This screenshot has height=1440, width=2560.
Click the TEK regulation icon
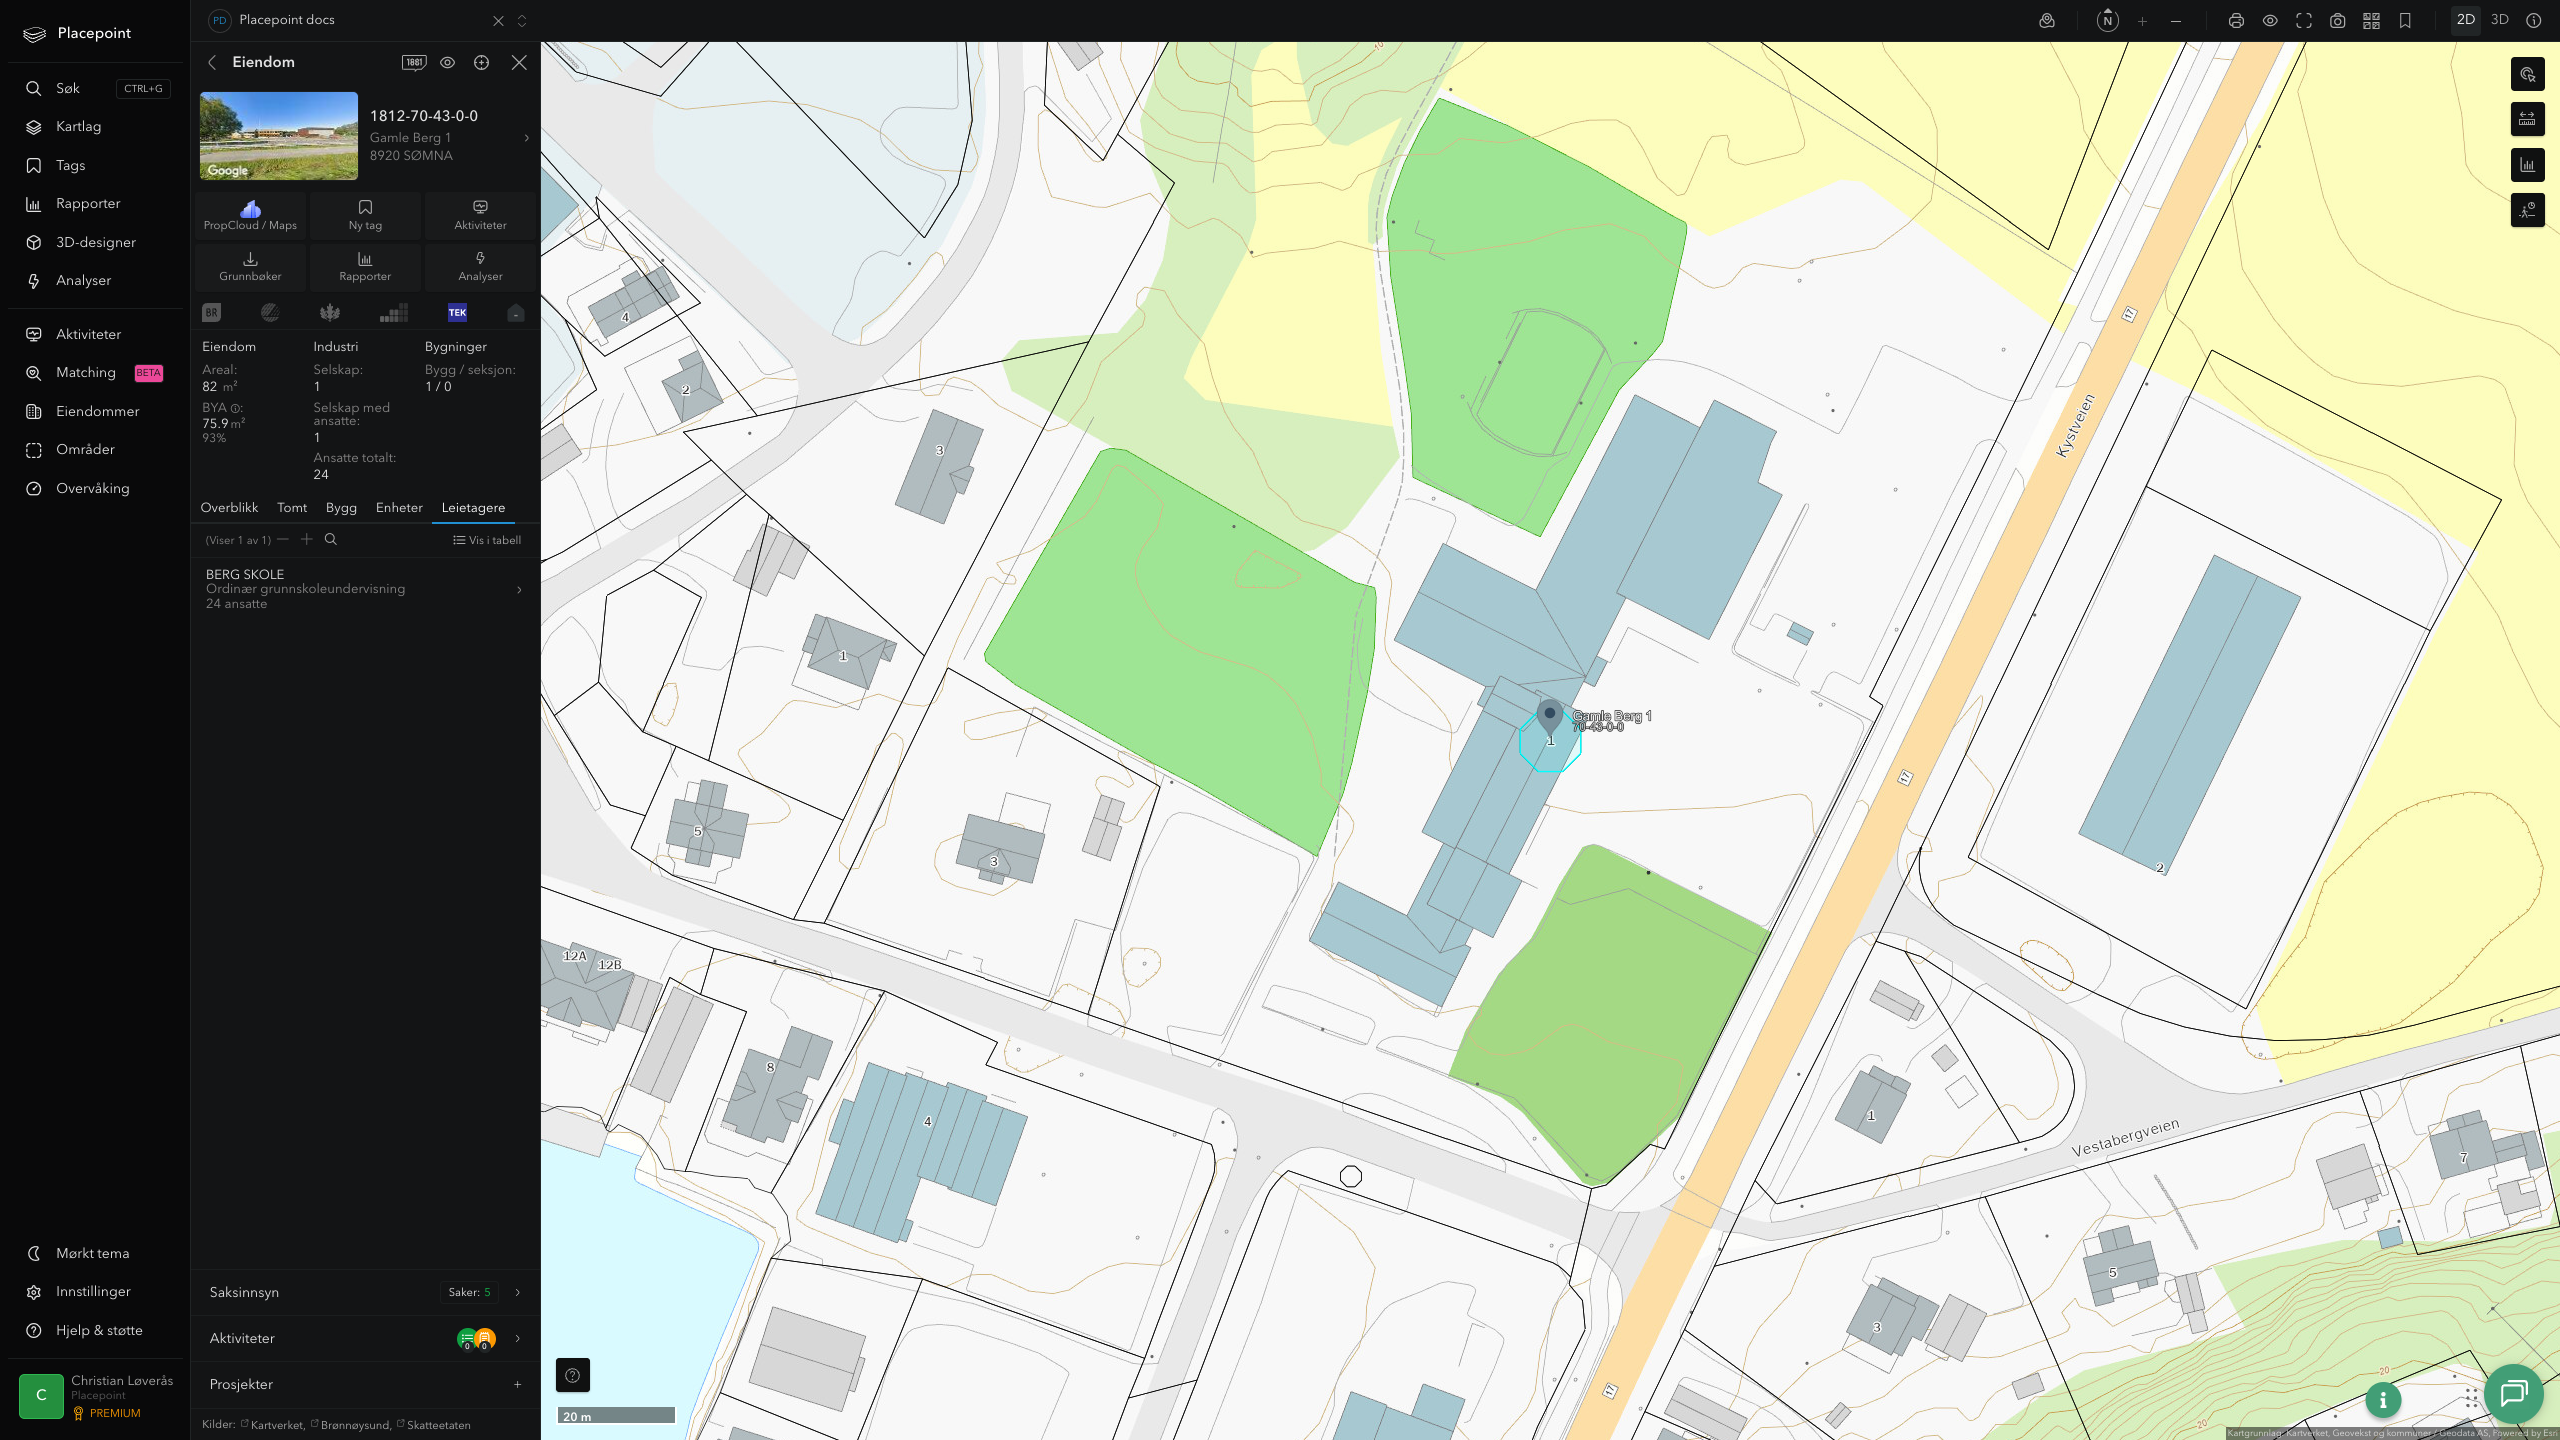coord(457,312)
